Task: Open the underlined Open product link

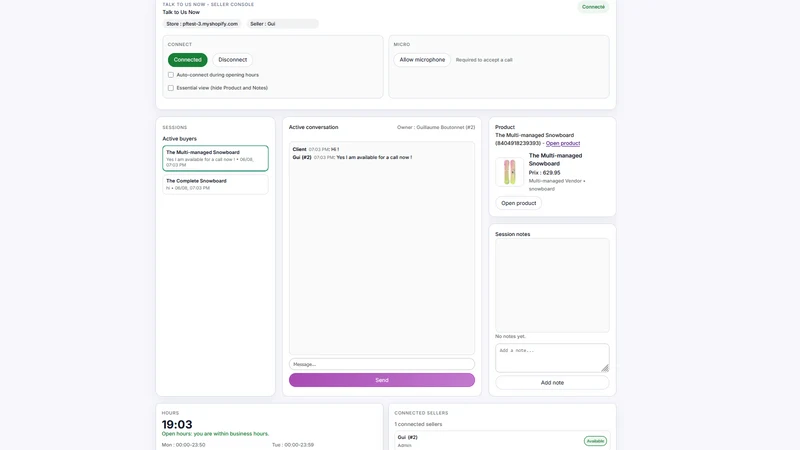Action: (563, 143)
